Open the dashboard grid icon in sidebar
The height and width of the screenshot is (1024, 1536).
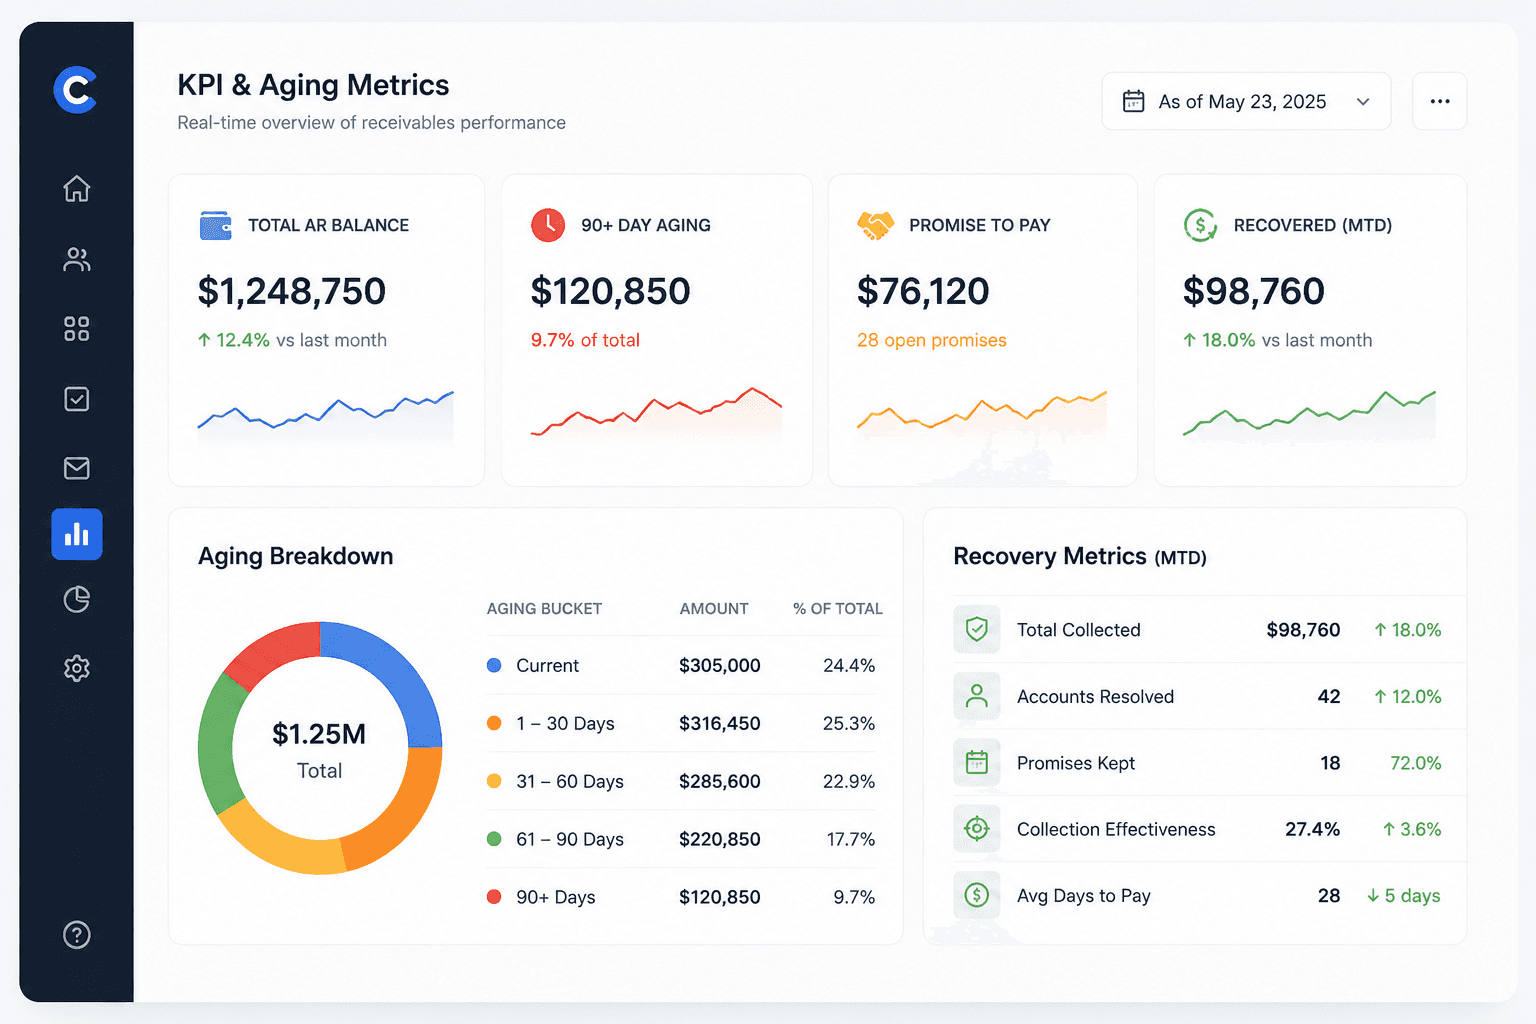click(x=76, y=328)
